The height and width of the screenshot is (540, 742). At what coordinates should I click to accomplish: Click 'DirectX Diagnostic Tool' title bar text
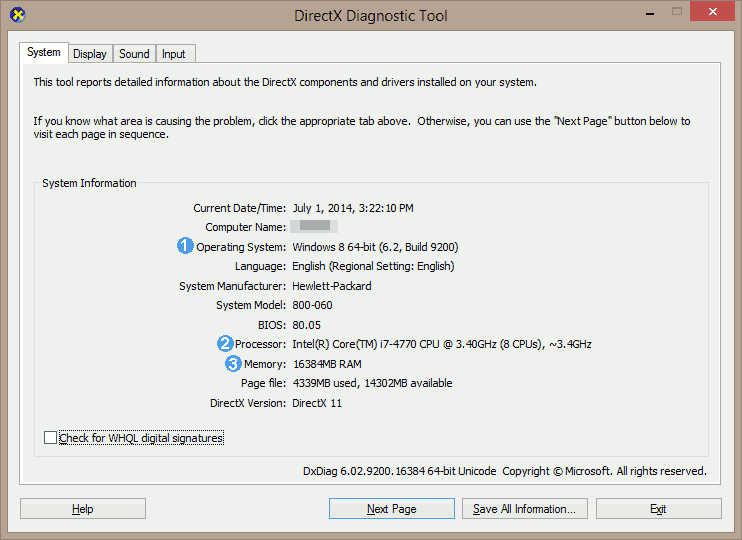371,16
